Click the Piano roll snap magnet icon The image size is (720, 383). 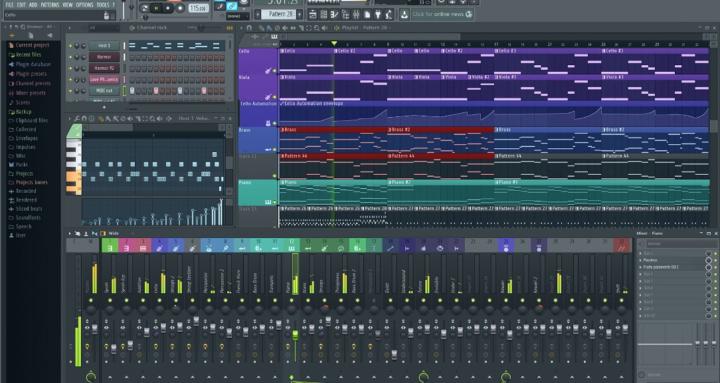click(84, 118)
